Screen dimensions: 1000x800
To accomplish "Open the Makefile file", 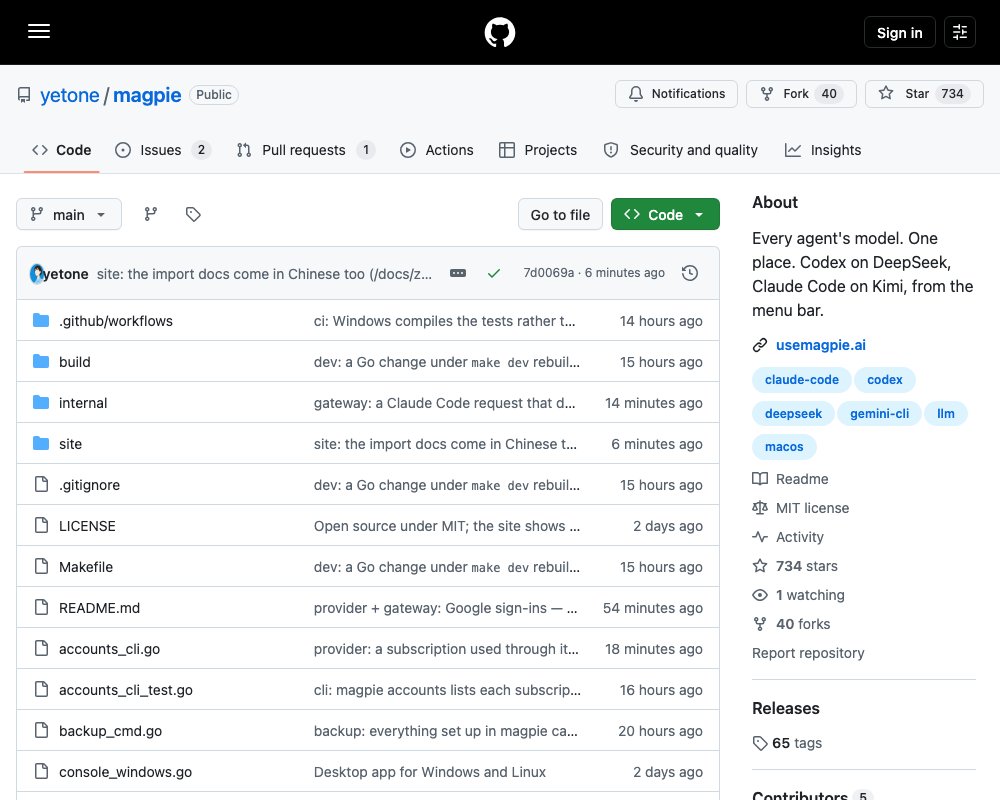I will tap(86, 567).
